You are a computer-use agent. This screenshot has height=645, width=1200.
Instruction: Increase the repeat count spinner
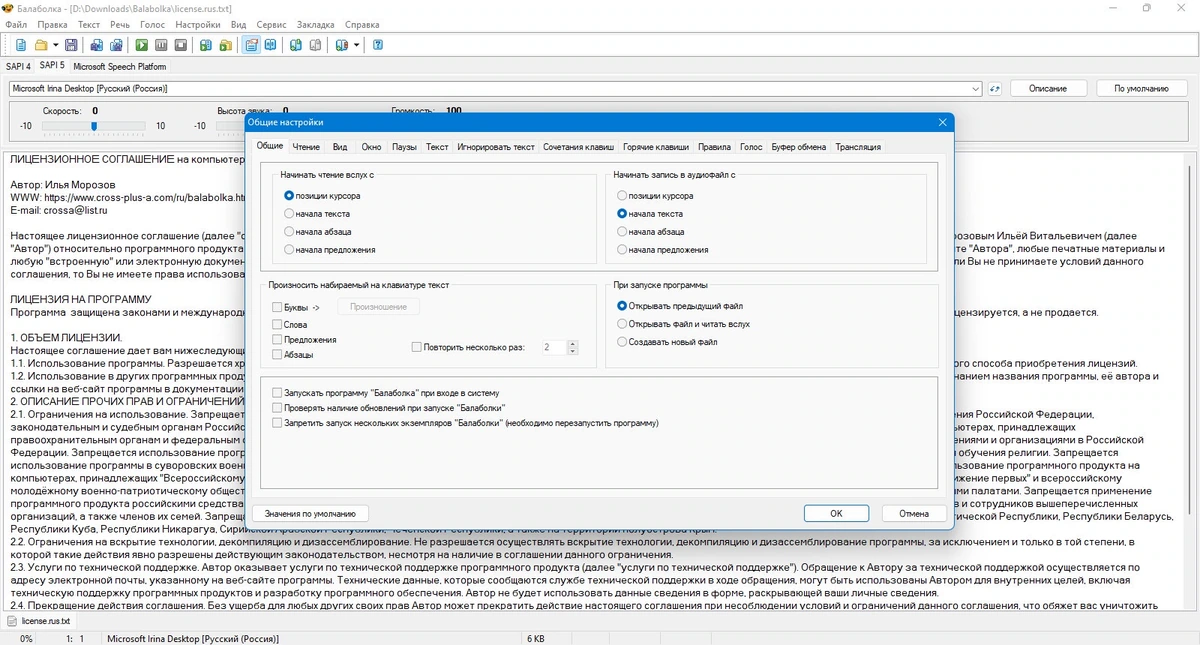click(x=573, y=344)
